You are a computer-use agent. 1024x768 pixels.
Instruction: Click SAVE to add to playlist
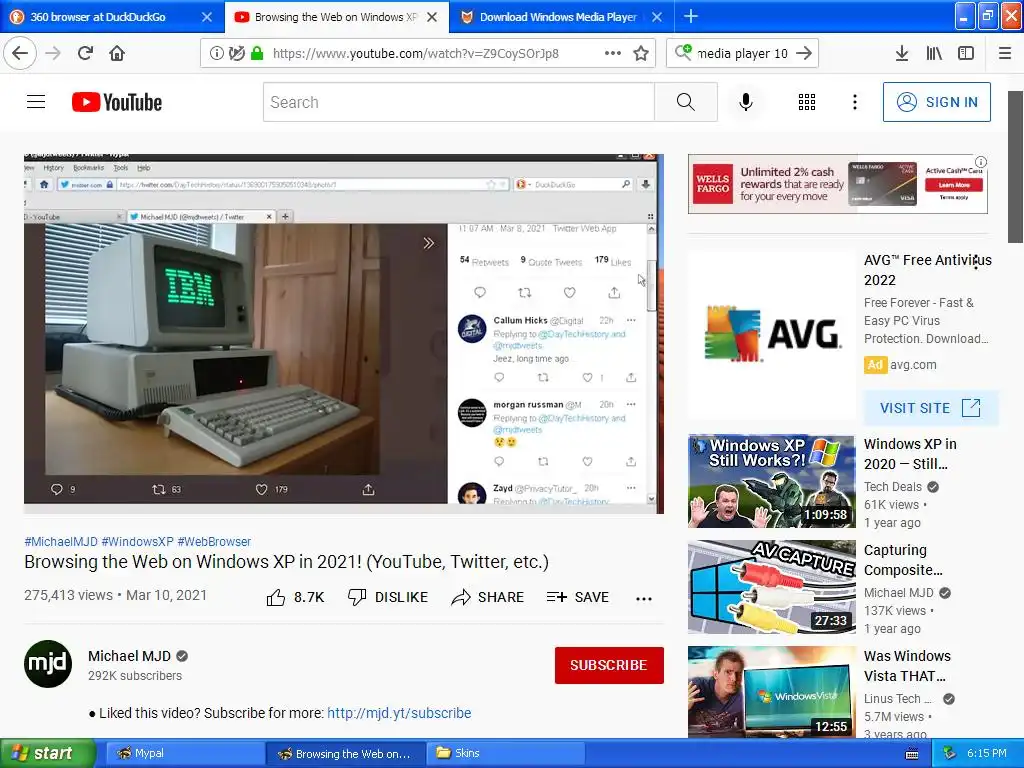(577, 597)
